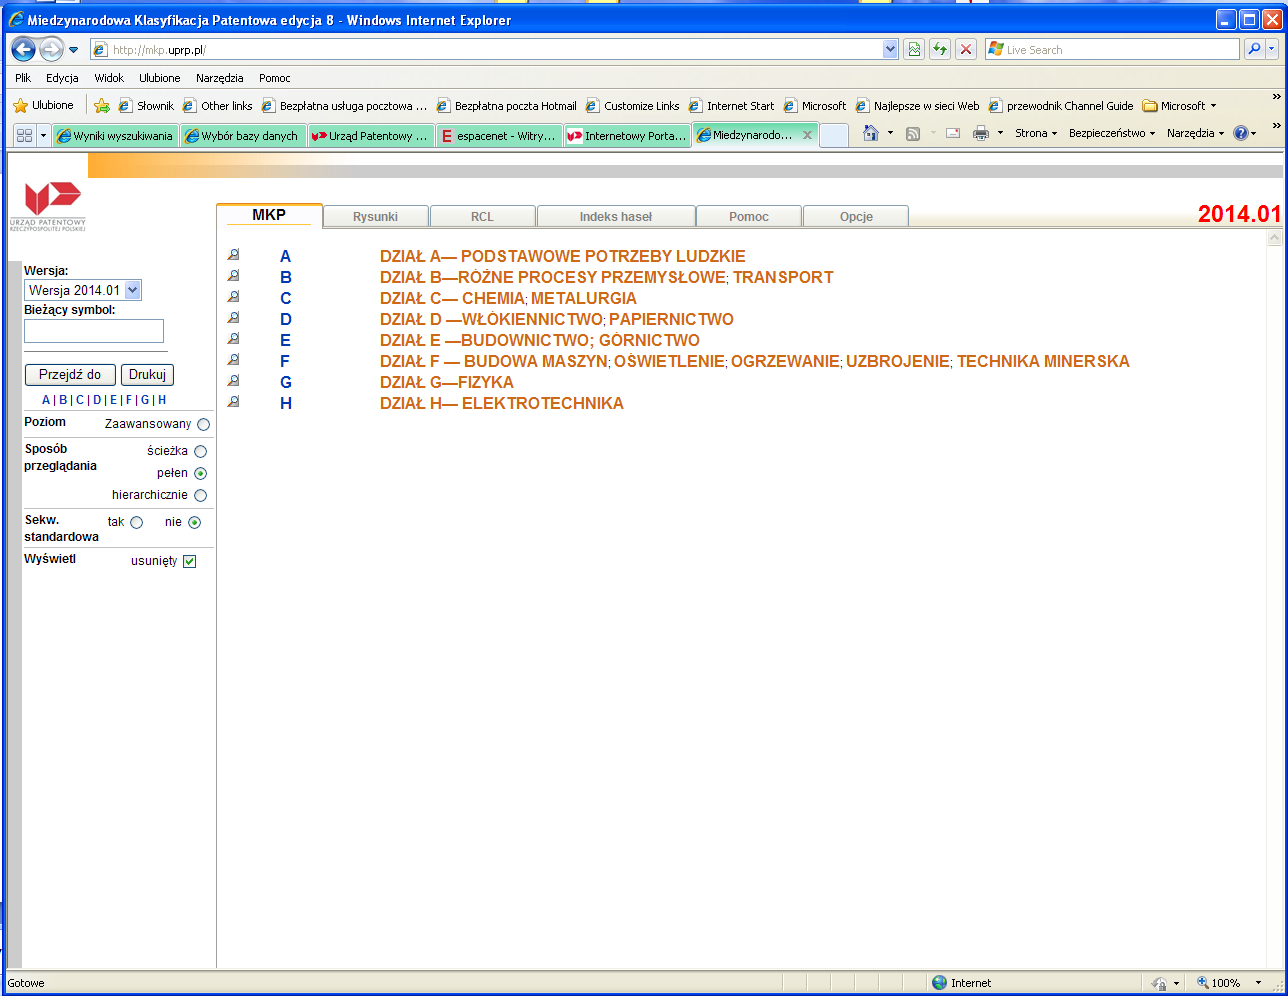
Task: Click the compatibility view icon in address bar
Action: point(913,49)
